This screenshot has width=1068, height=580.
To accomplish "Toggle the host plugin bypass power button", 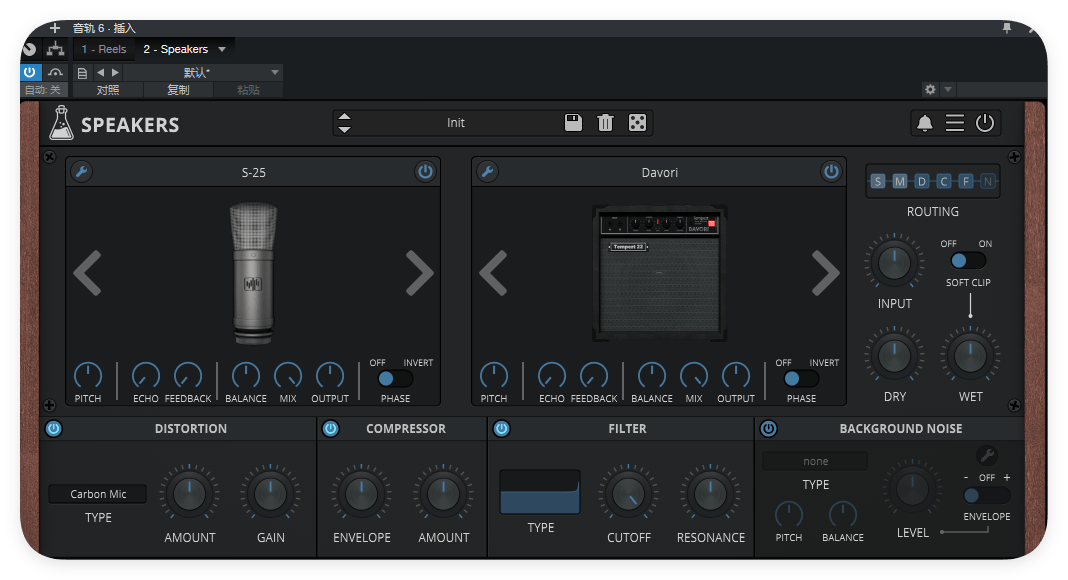I will 30,72.
